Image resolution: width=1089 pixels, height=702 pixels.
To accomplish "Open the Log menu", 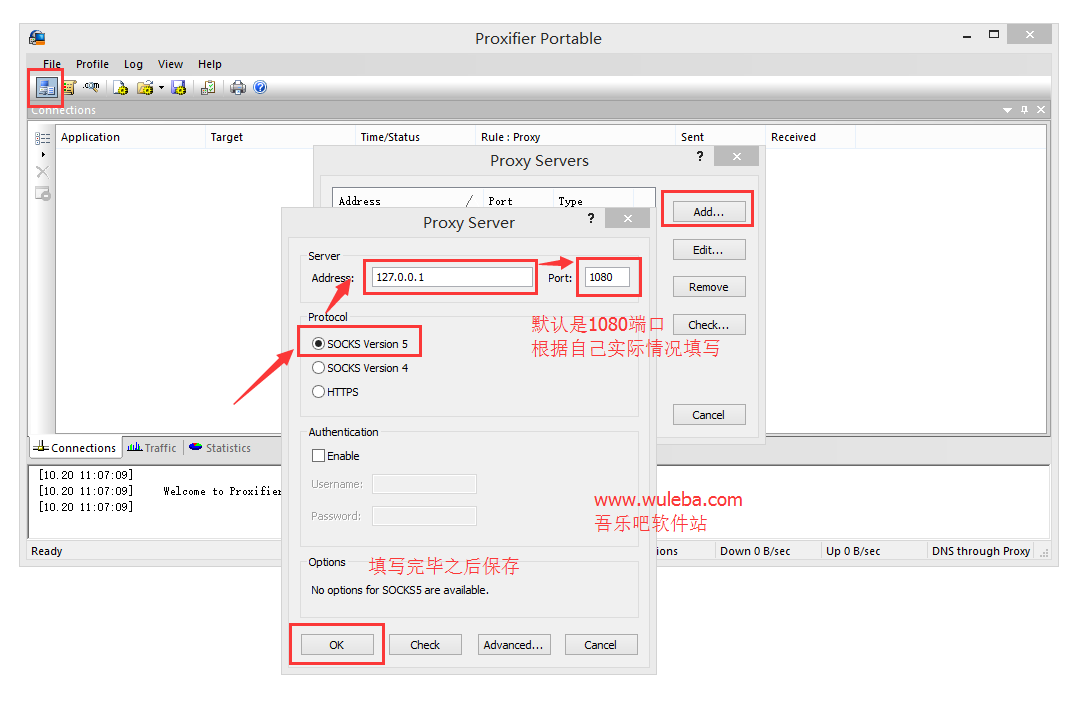I will coord(133,64).
